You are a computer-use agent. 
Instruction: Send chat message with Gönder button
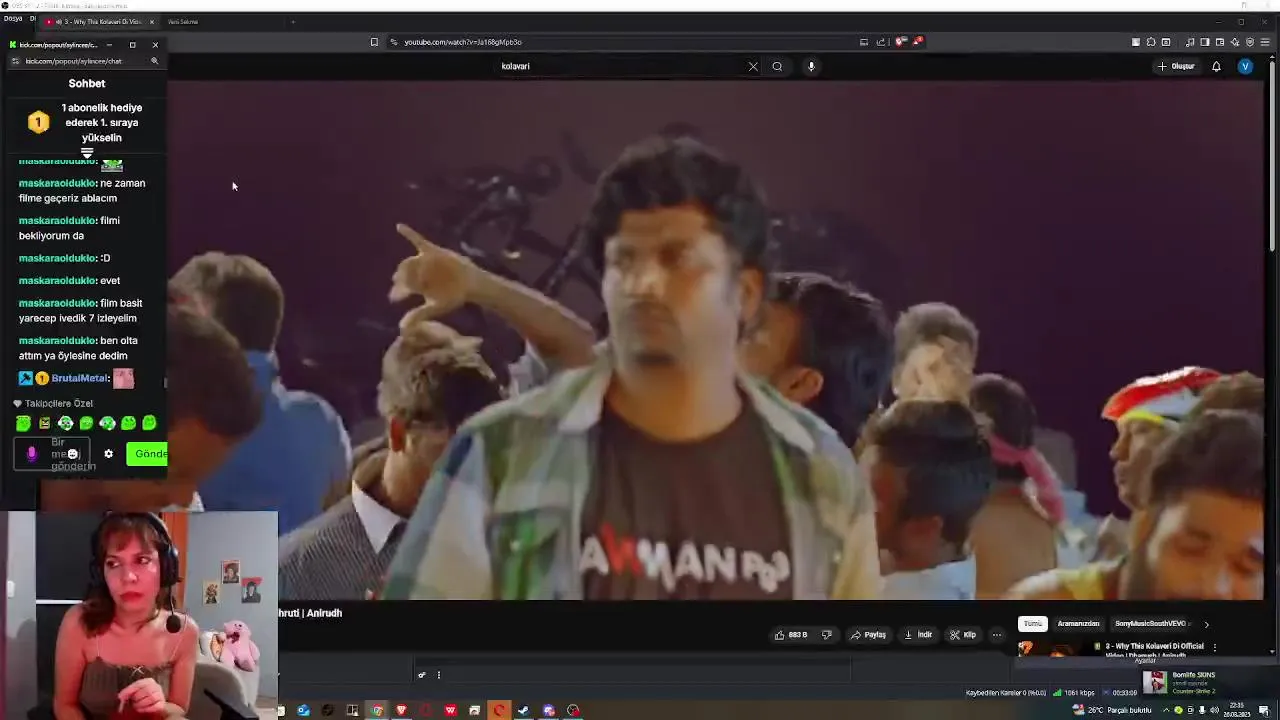coord(148,454)
